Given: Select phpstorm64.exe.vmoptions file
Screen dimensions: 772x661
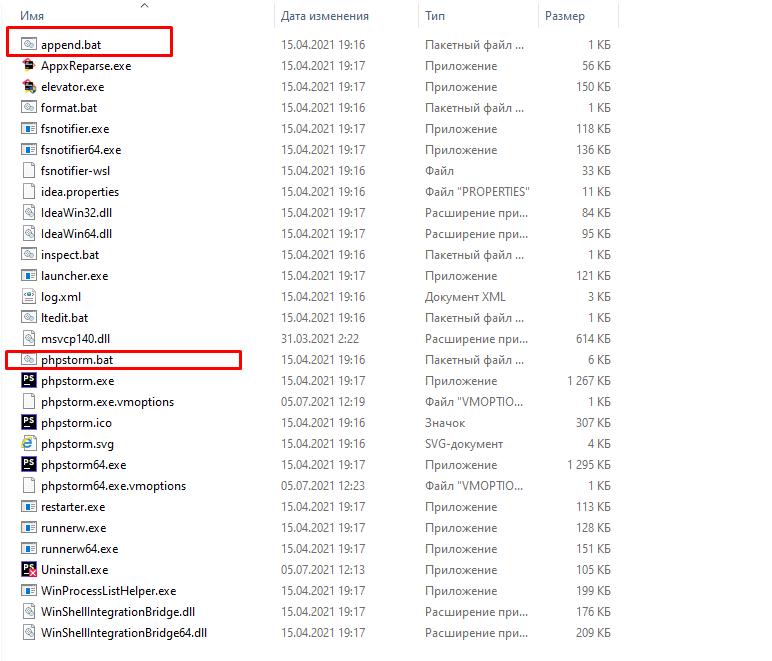Looking at the screenshot, I should (113, 486).
